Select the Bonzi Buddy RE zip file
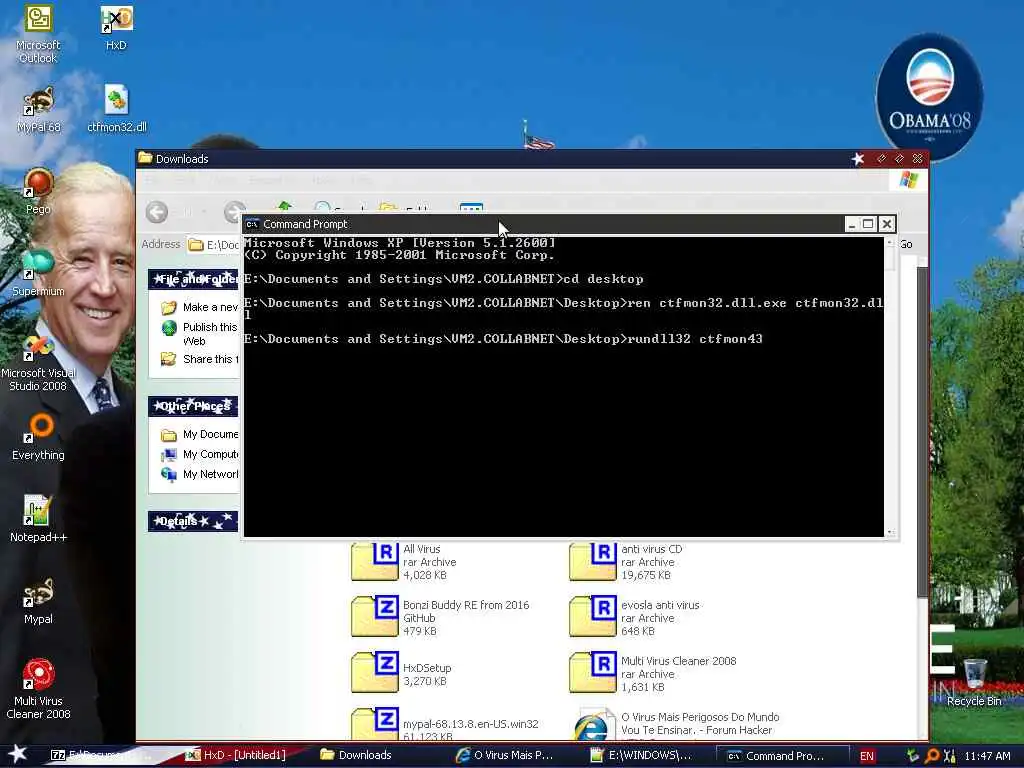The height and width of the screenshot is (768, 1024). pos(441,617)
